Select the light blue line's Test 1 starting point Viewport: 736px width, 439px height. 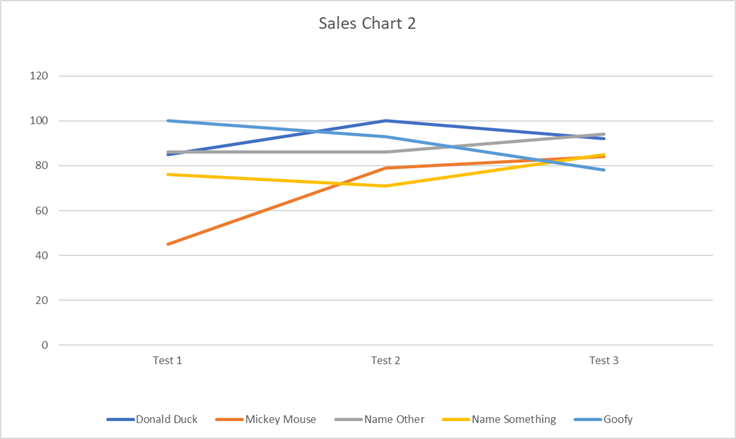point(168,121)
